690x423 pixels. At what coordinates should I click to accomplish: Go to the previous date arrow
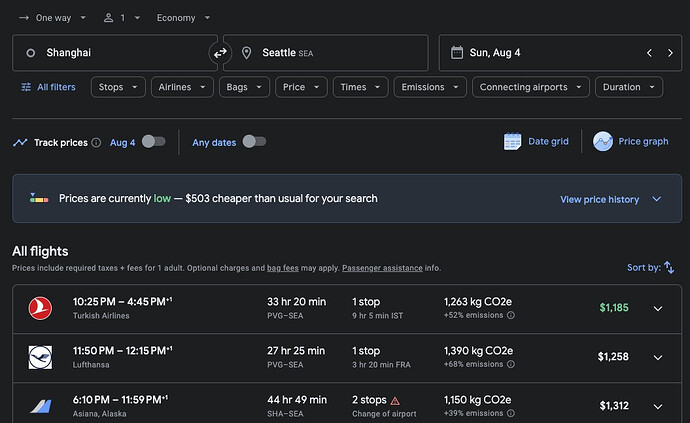[649, 53]
